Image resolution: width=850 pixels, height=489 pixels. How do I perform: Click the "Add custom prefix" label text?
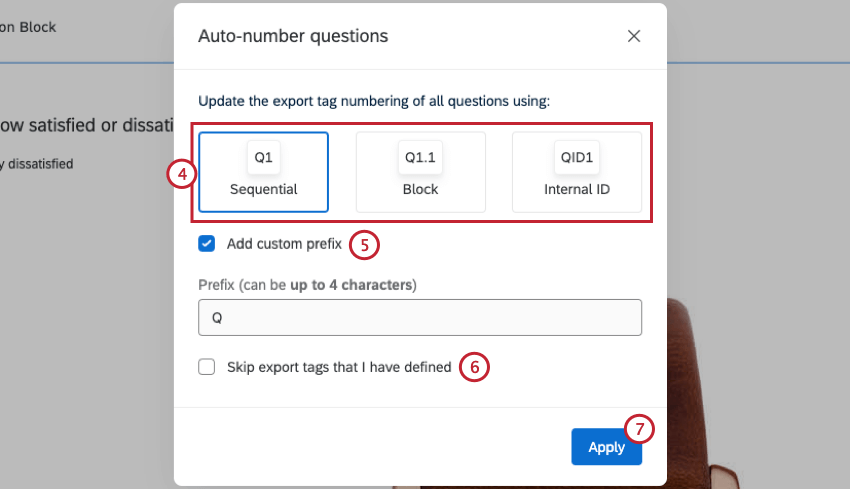pyautogui.click(x=284, y=243)
